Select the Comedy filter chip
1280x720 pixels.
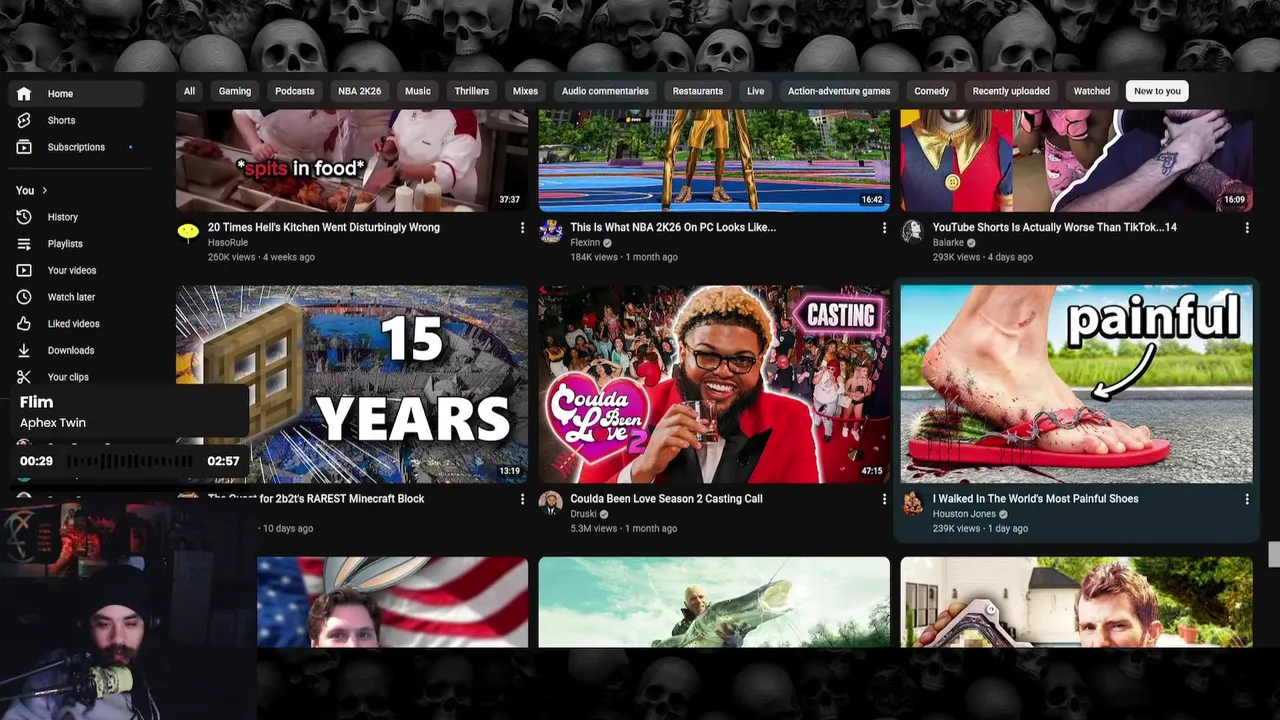pyautogui.click(x=931, y=91)
